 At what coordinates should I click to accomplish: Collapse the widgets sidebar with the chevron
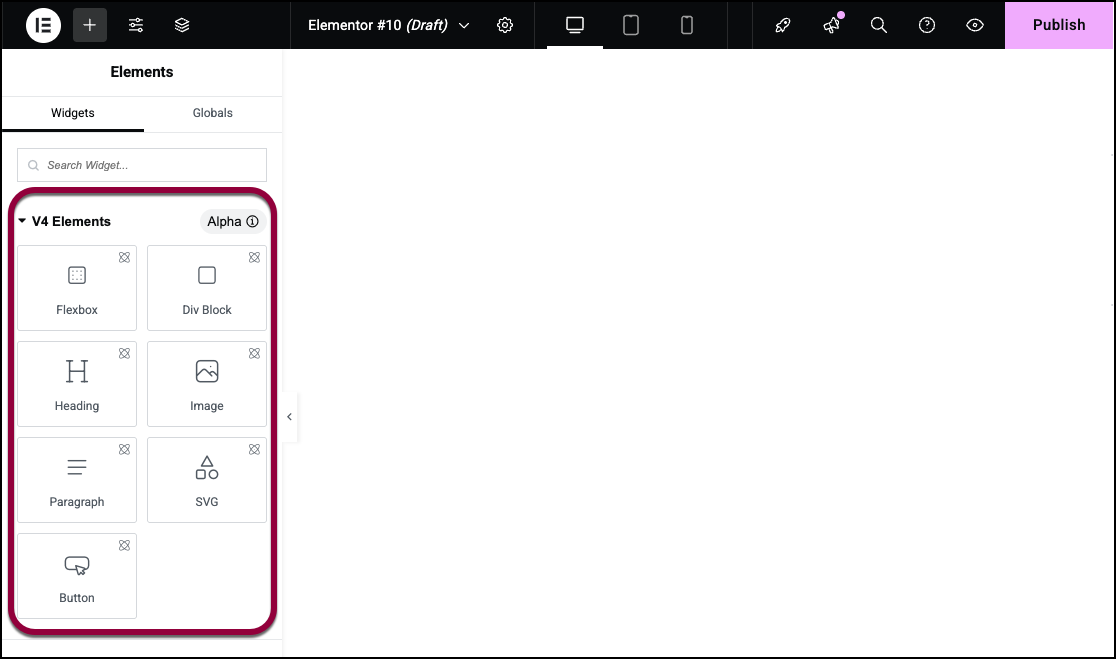click(x=289, y=417)
